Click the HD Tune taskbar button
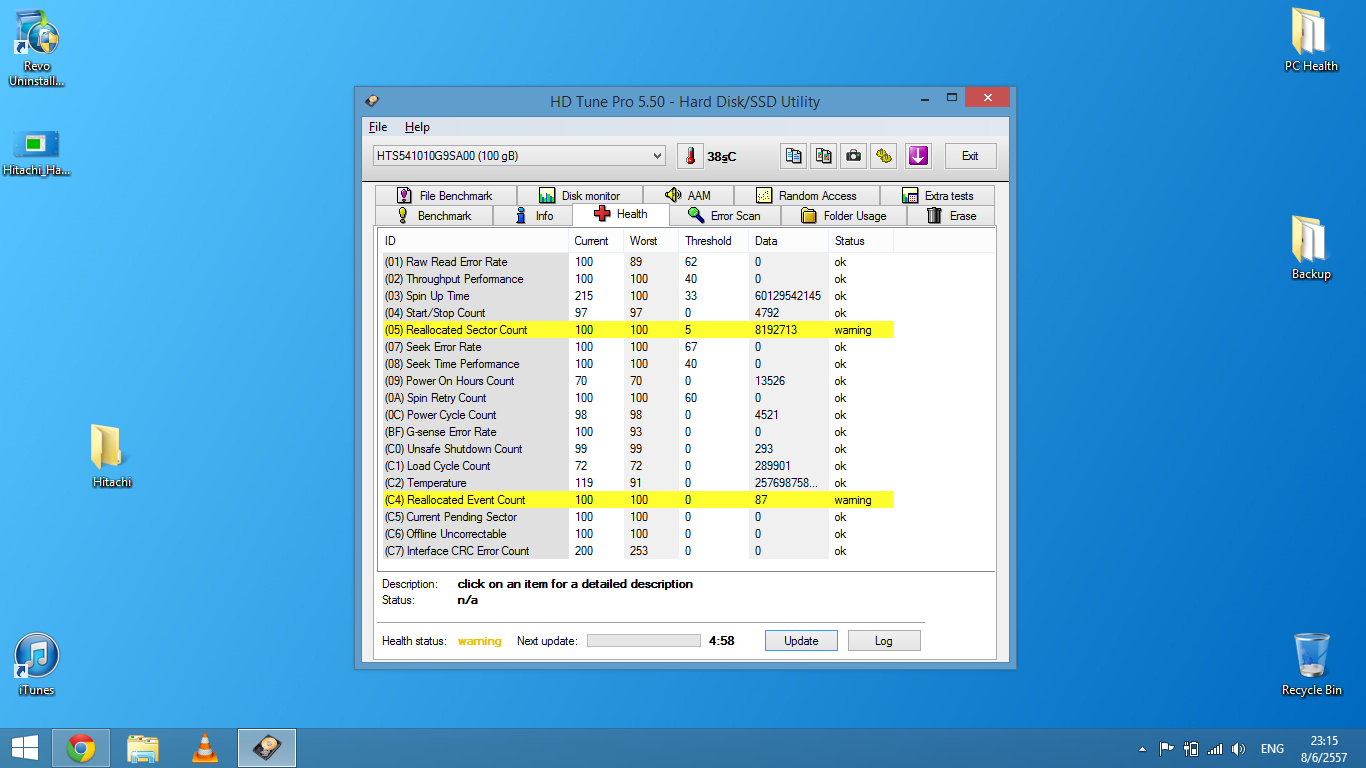The width and height of the screenshot is (1366, 768). point(267,748)
